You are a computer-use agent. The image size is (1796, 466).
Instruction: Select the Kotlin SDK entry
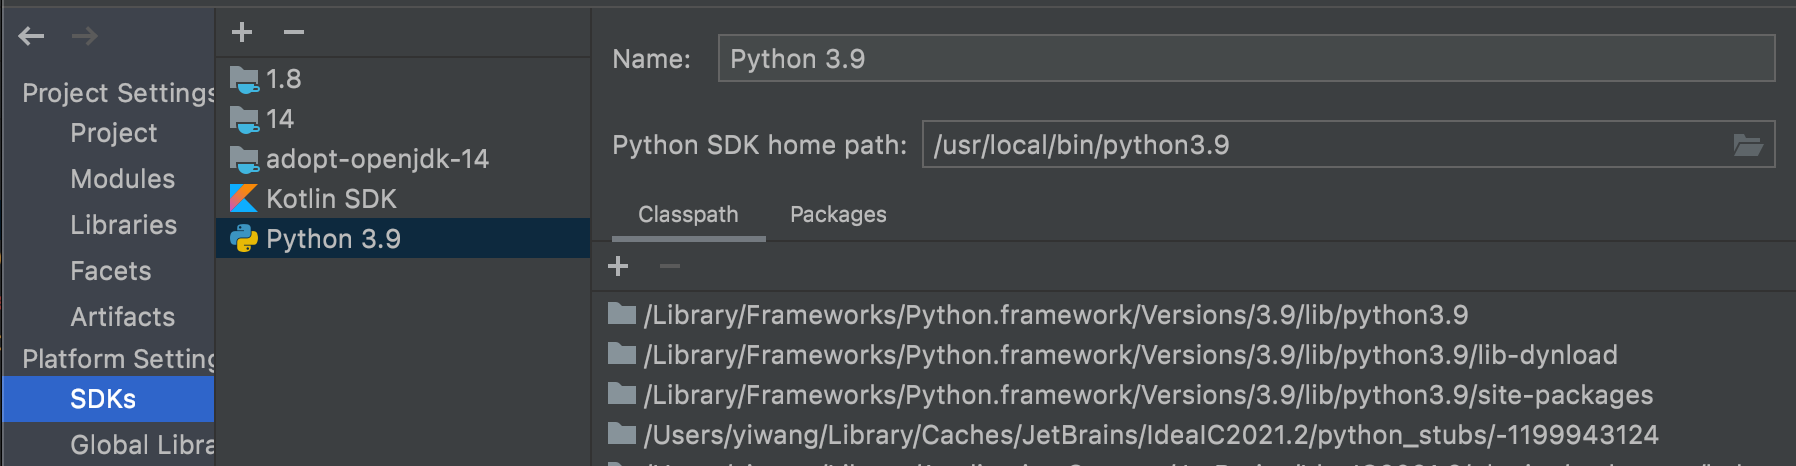click(331, 199)
